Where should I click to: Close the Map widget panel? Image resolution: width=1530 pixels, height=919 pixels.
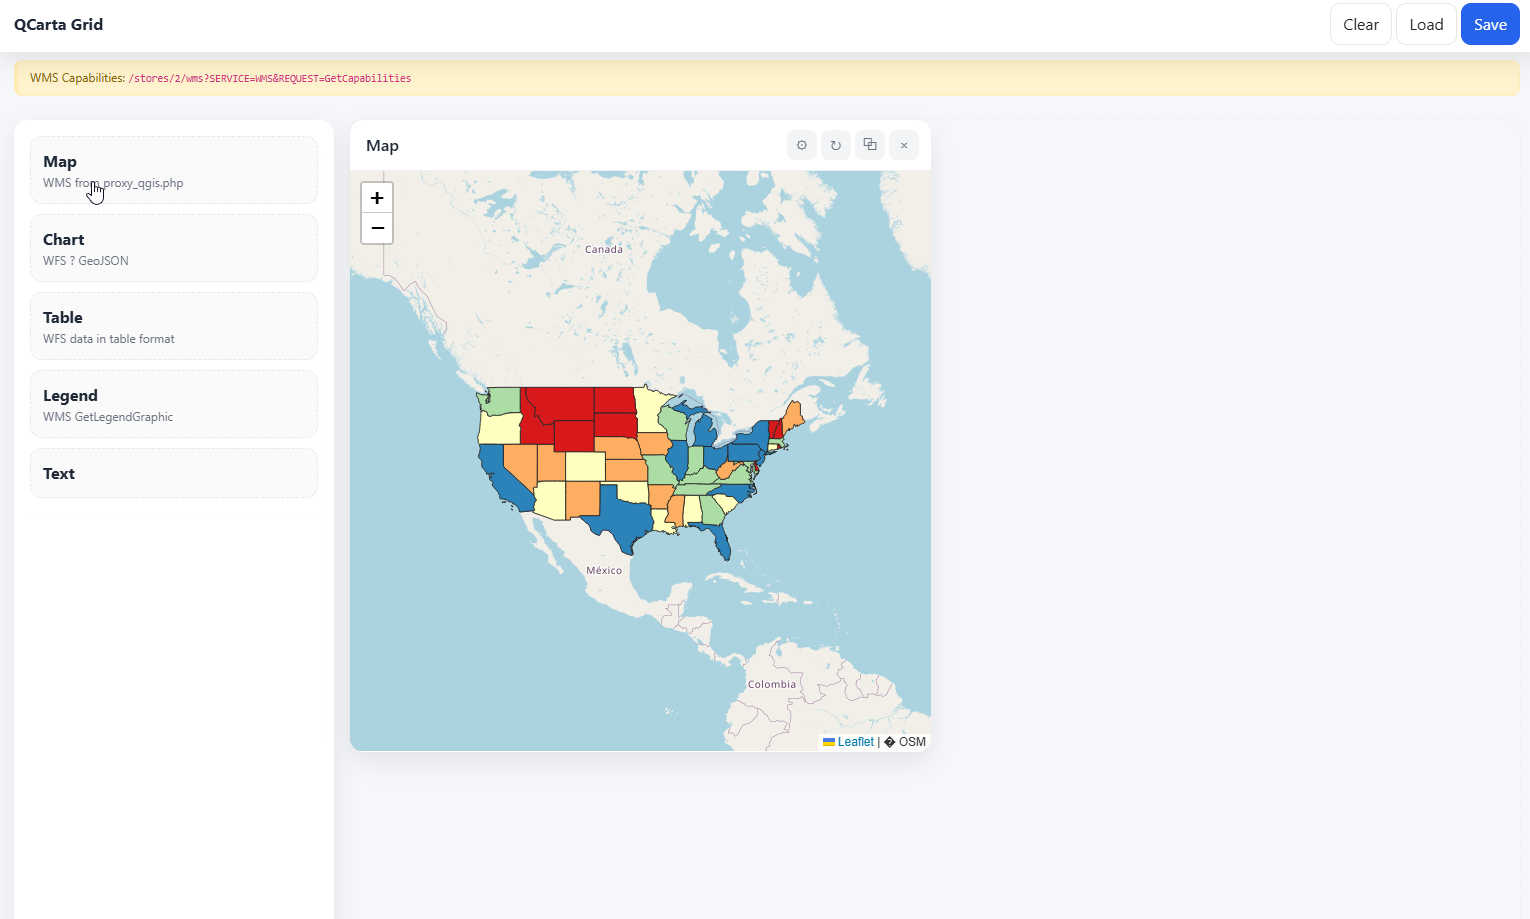point(904,145)
